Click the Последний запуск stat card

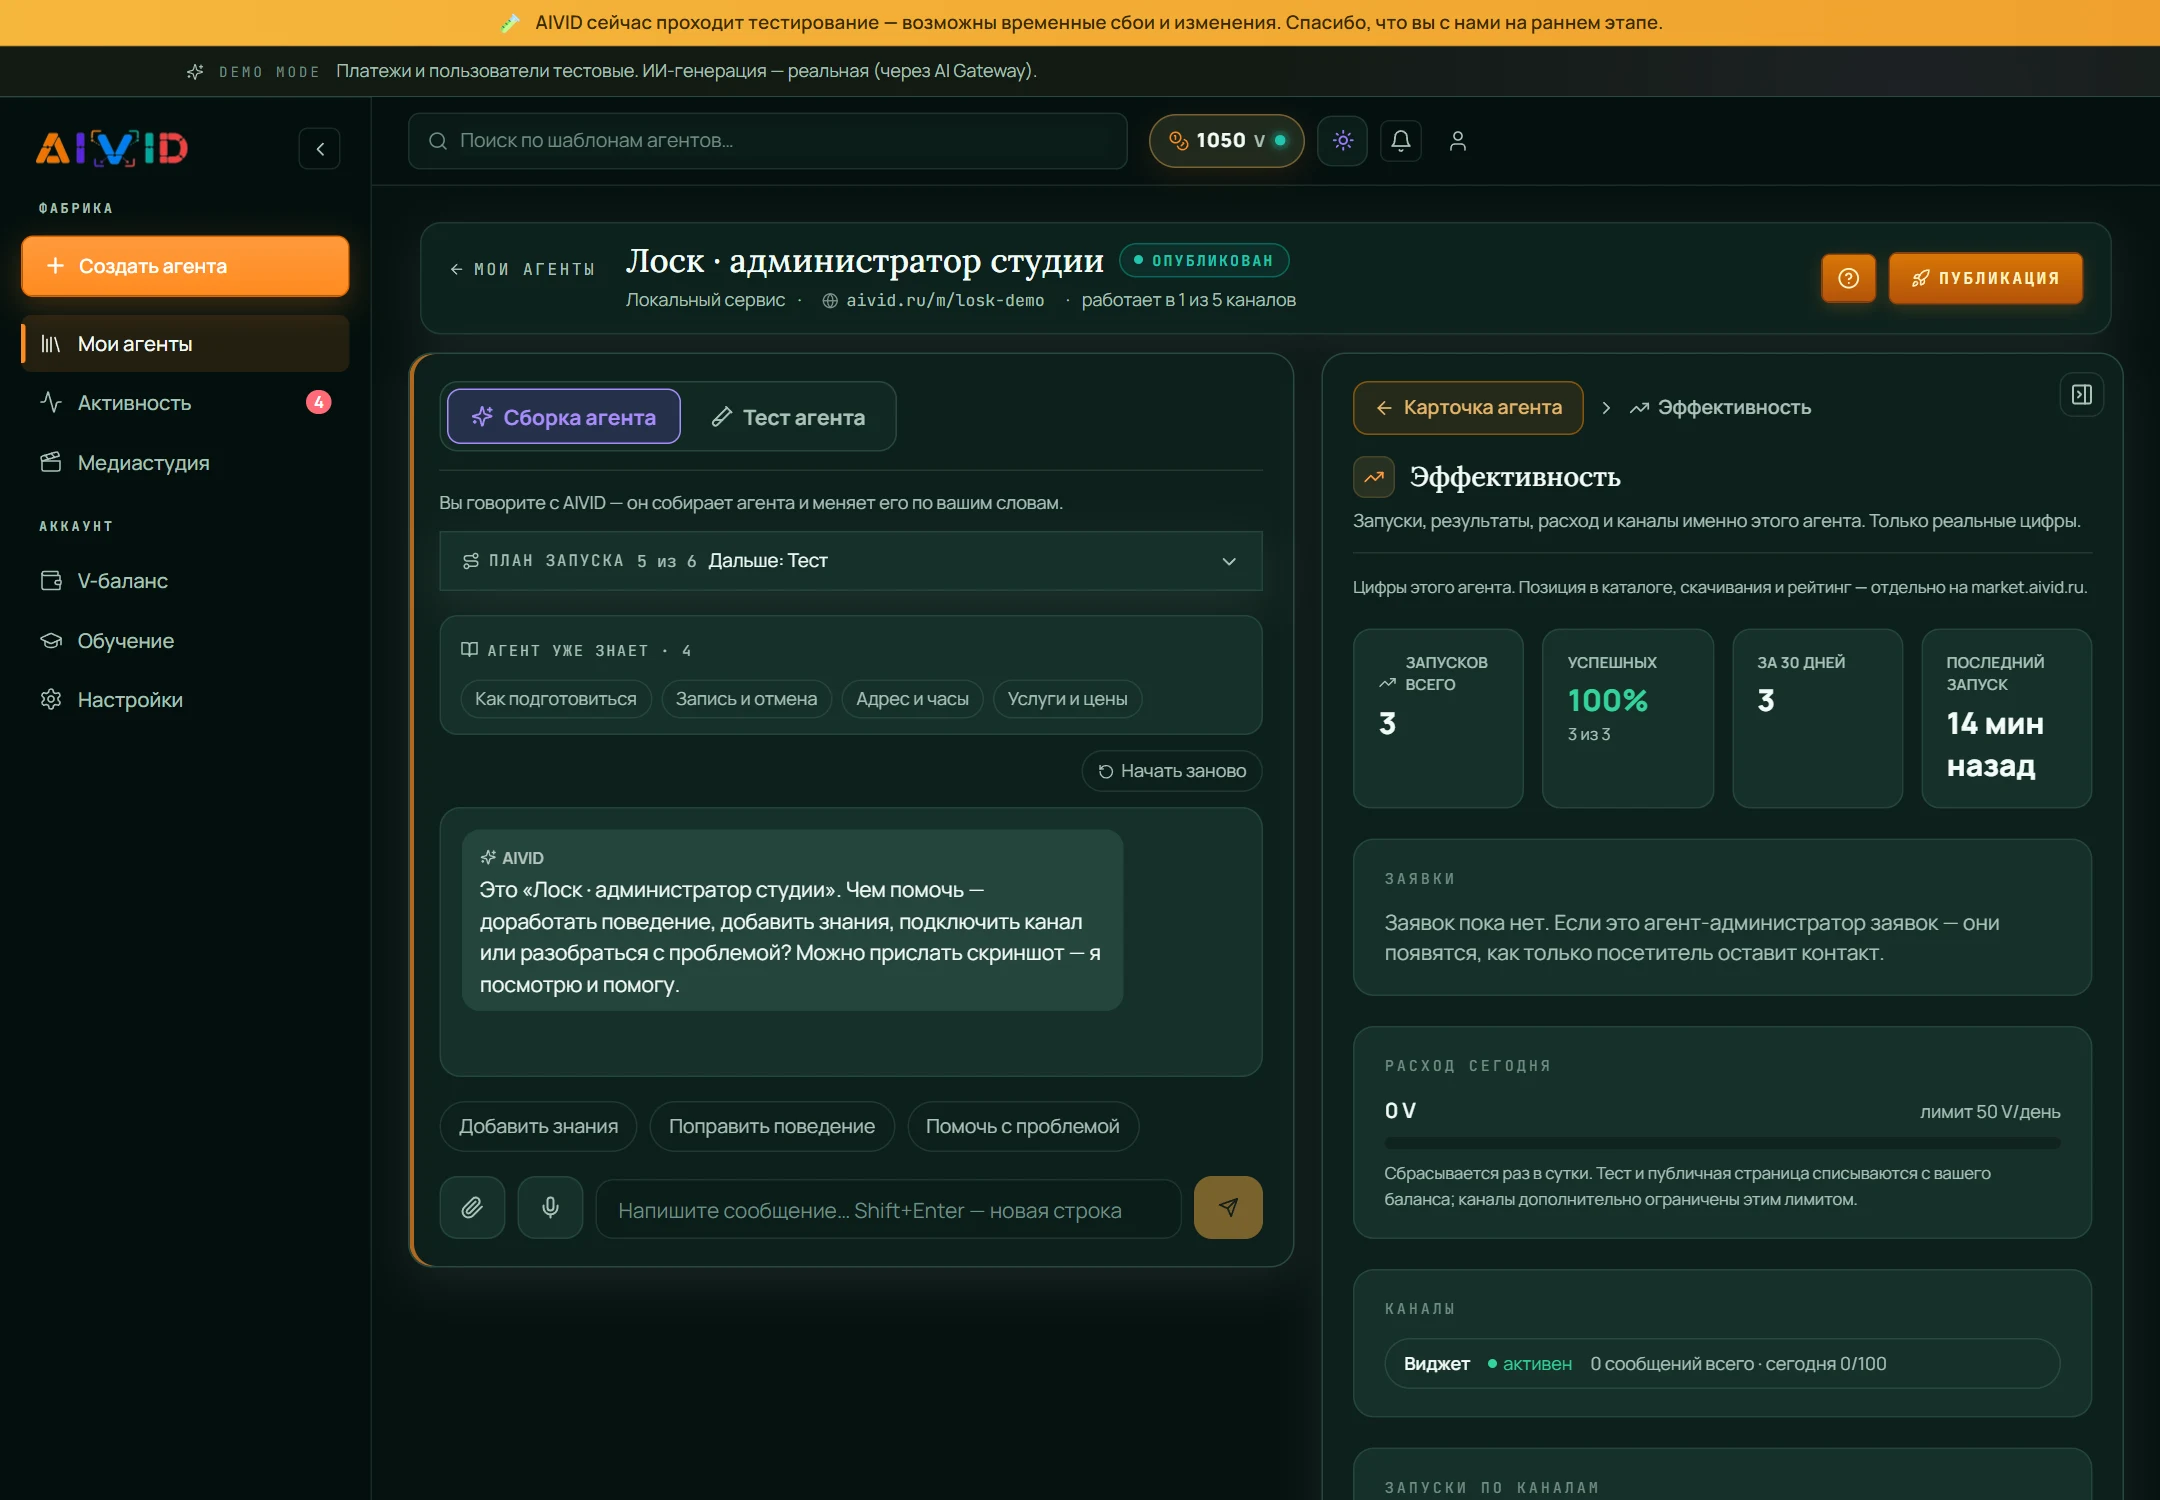tap(2006, 718)
